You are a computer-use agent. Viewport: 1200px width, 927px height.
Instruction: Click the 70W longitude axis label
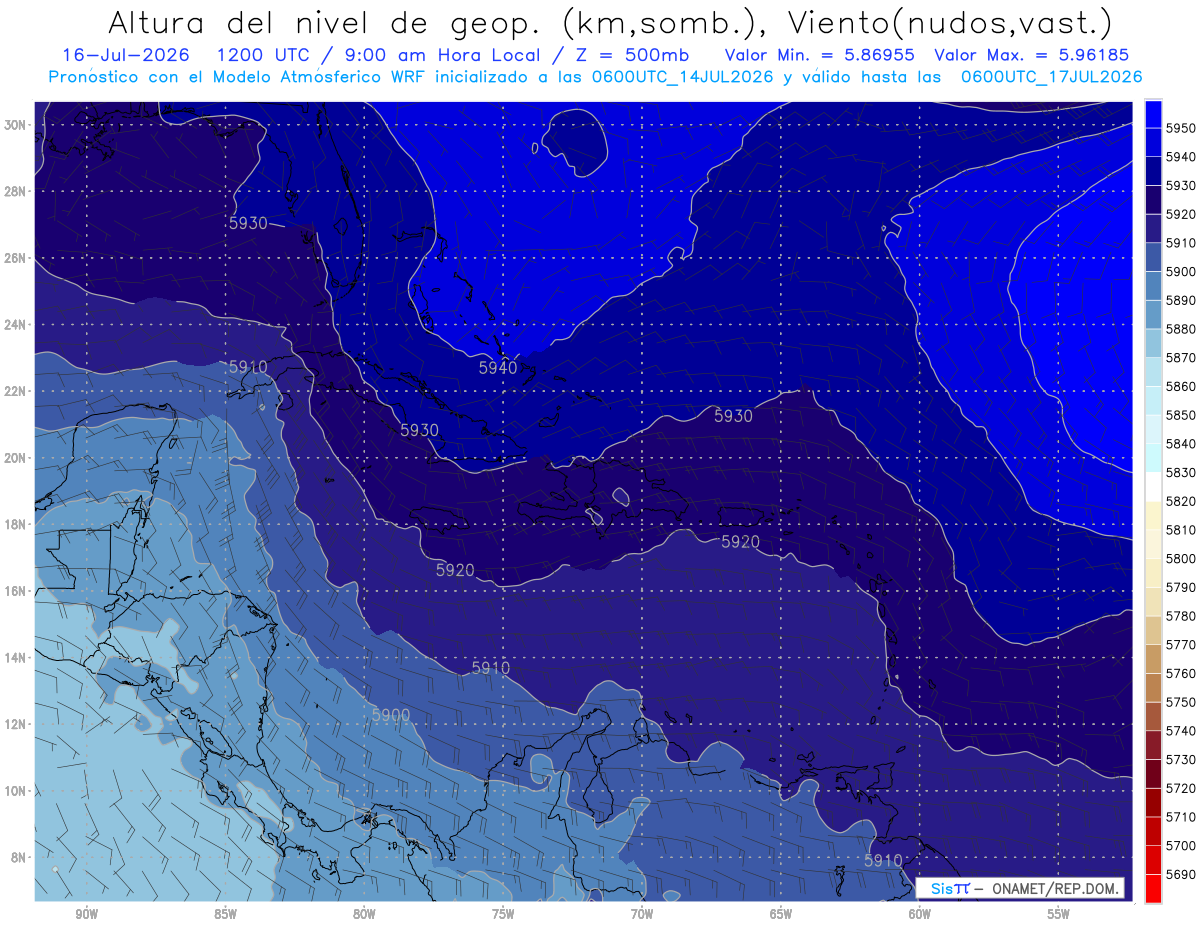click(642, 914)
